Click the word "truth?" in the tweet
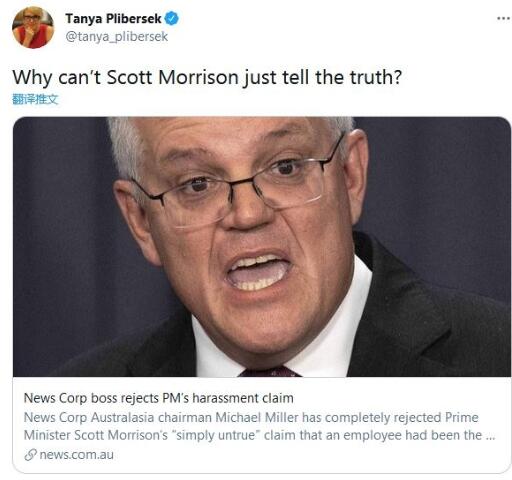This screenshot has height=480, width=512. pos(376,77)
